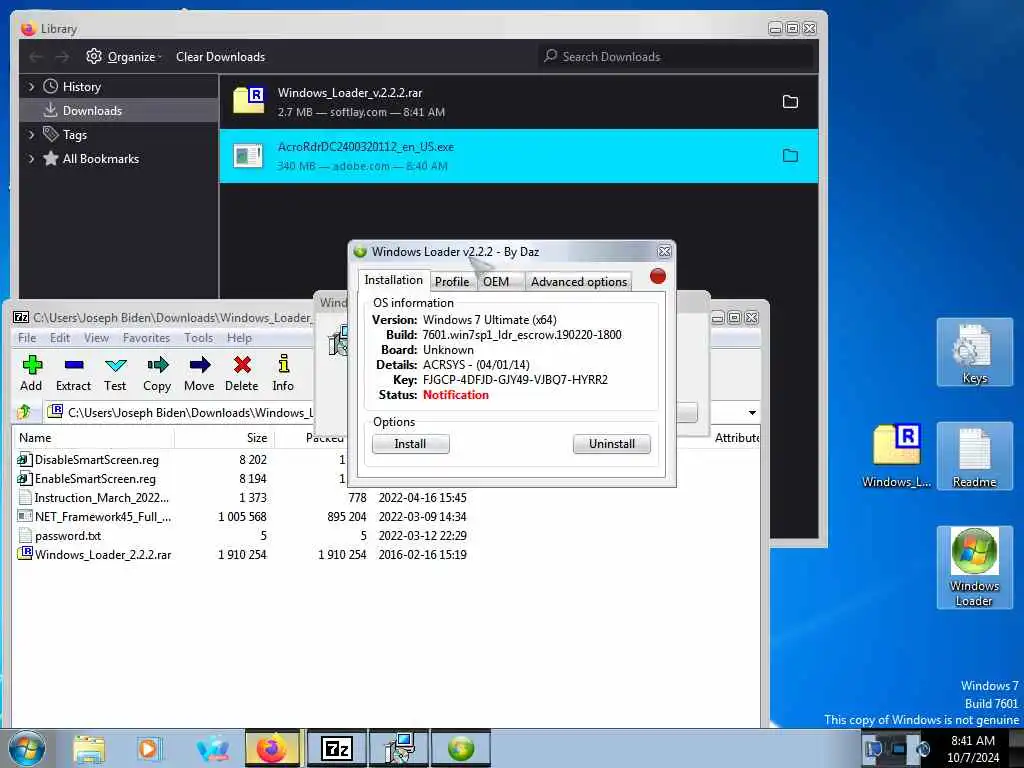Click the product key text in Loader
The height and width of the screenshot is (768, 1024).
pos(515,379)
